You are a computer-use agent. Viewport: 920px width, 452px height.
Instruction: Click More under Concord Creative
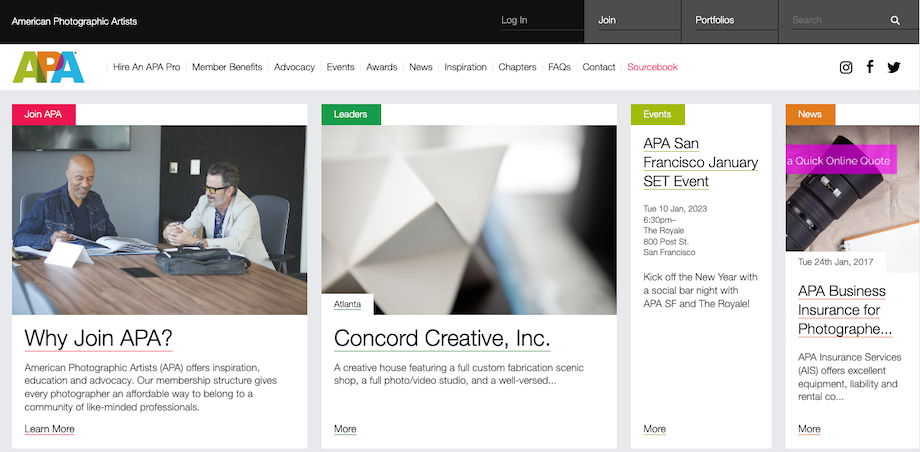point(345,429)
